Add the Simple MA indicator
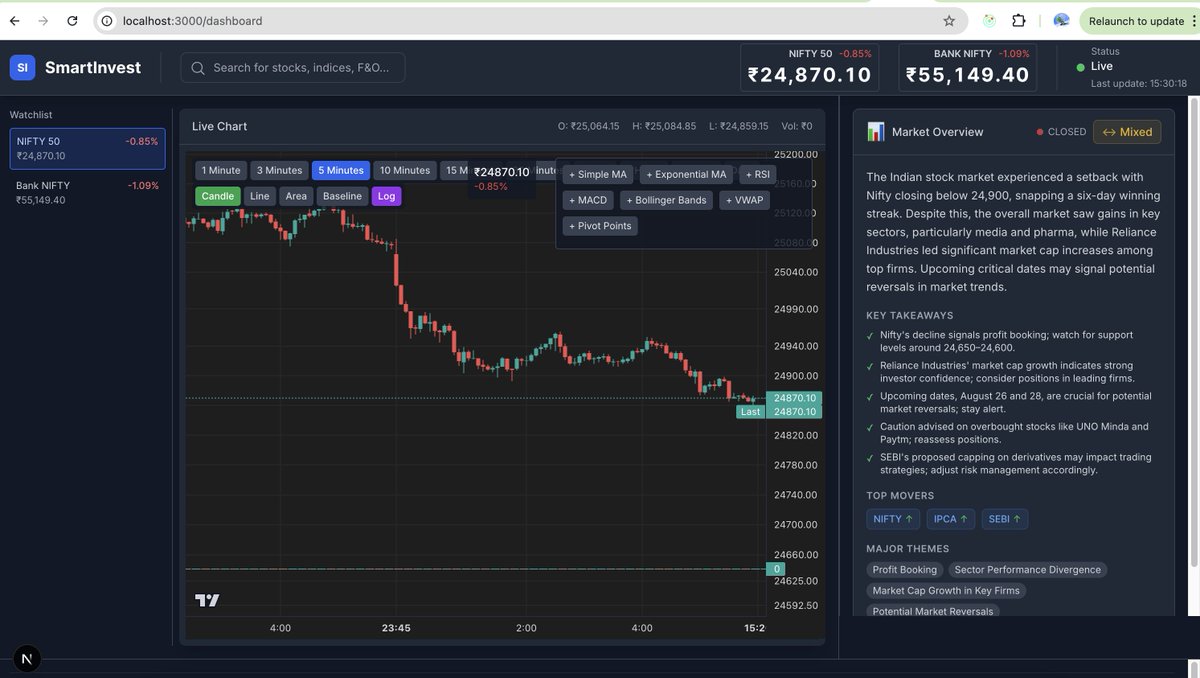This screenshot has width=1200, height=678. pyautogui.click(x=598, y=174)
